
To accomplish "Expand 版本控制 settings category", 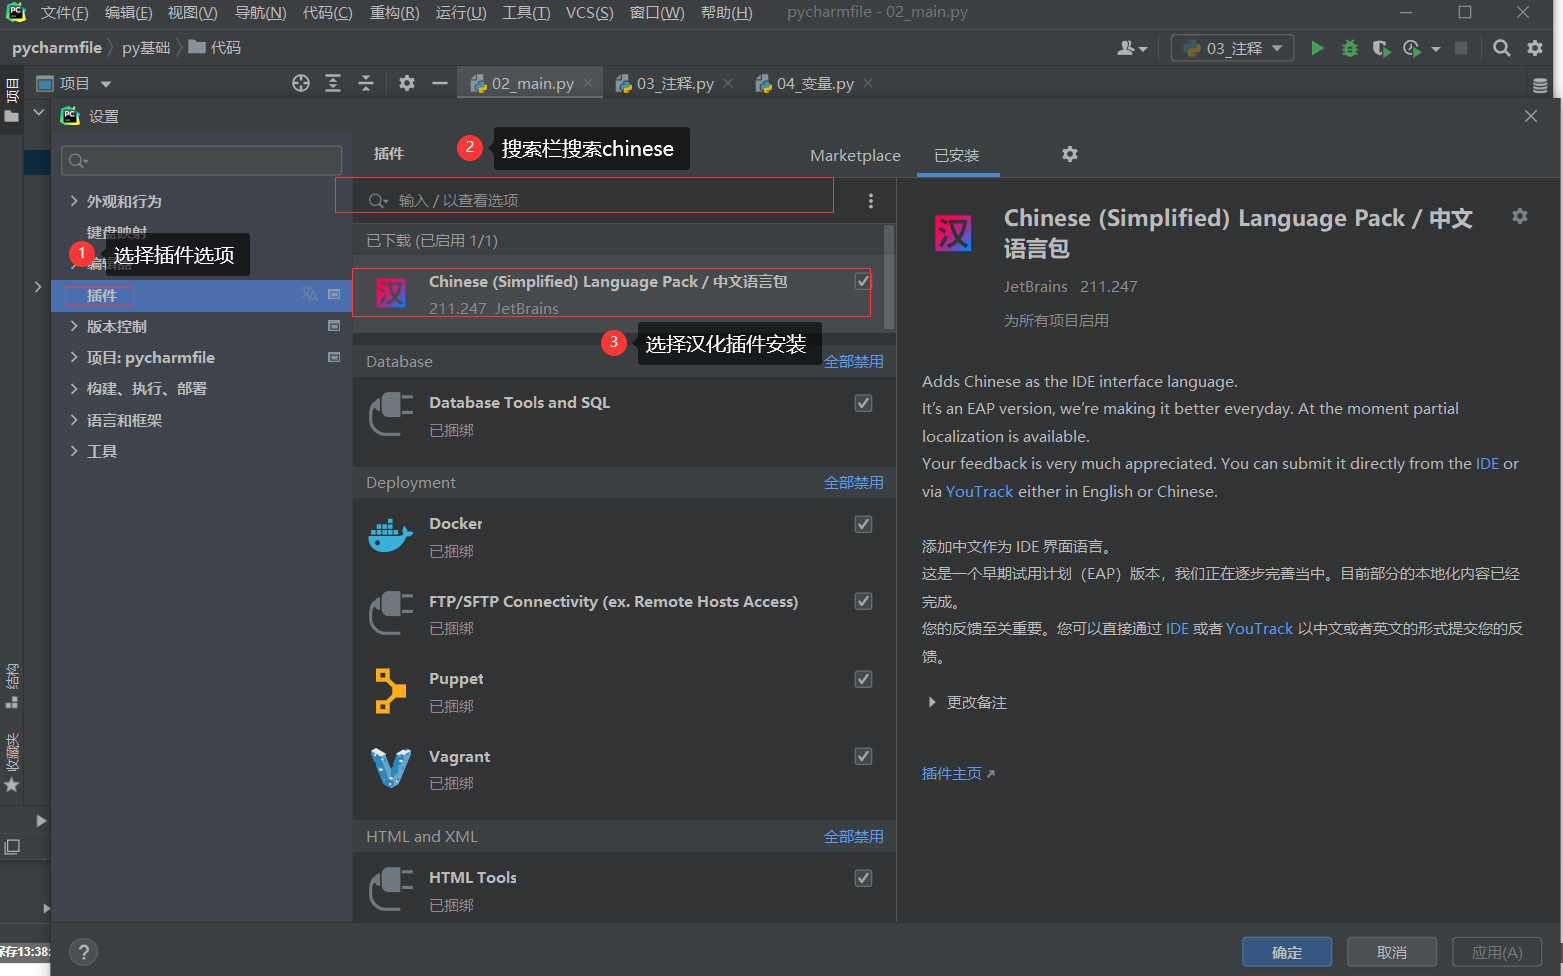I will click(x=74, y=326).
